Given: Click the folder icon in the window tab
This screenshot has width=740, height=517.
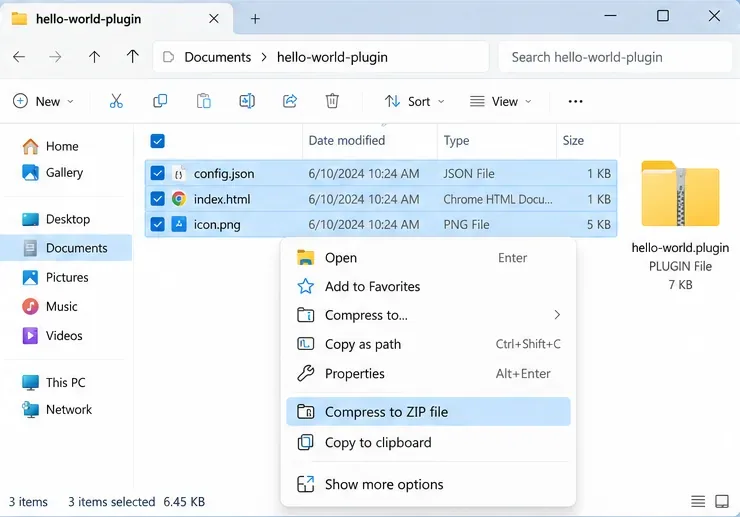Looking at the screenshot, I should (x=19, y=18).
